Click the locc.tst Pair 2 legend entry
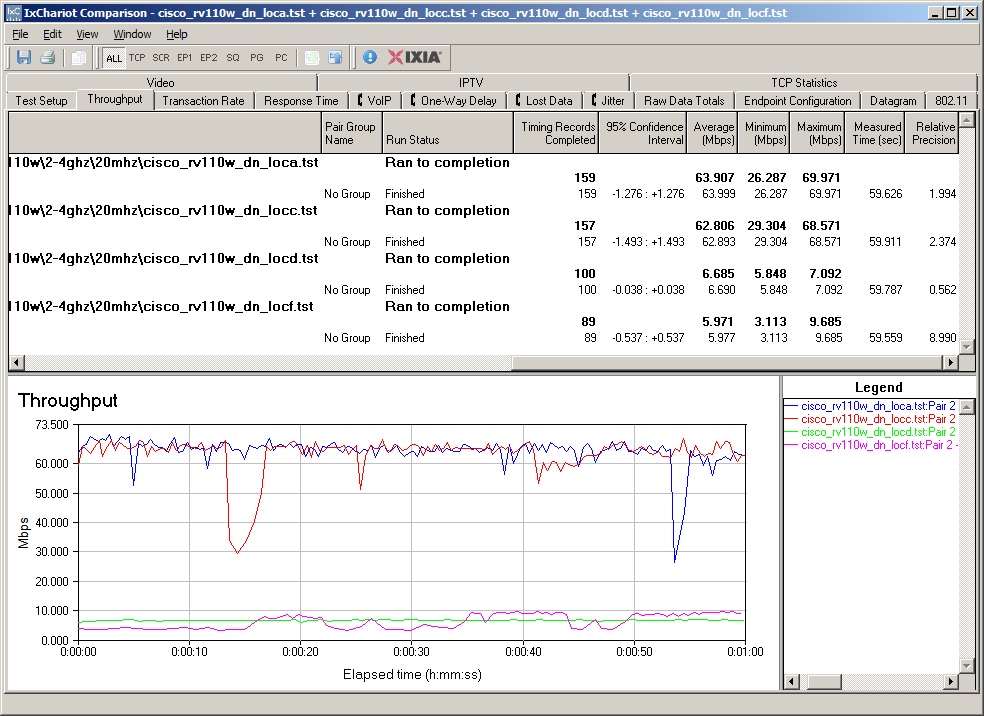The height and width of the screenshot is (716, 984). coord(872,419)
